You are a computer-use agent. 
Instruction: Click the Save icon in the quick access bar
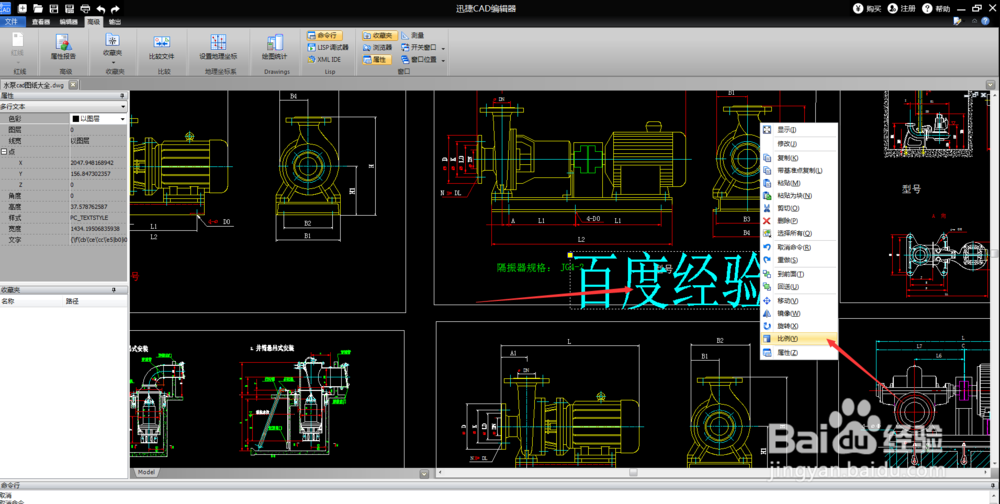point(54,9)
